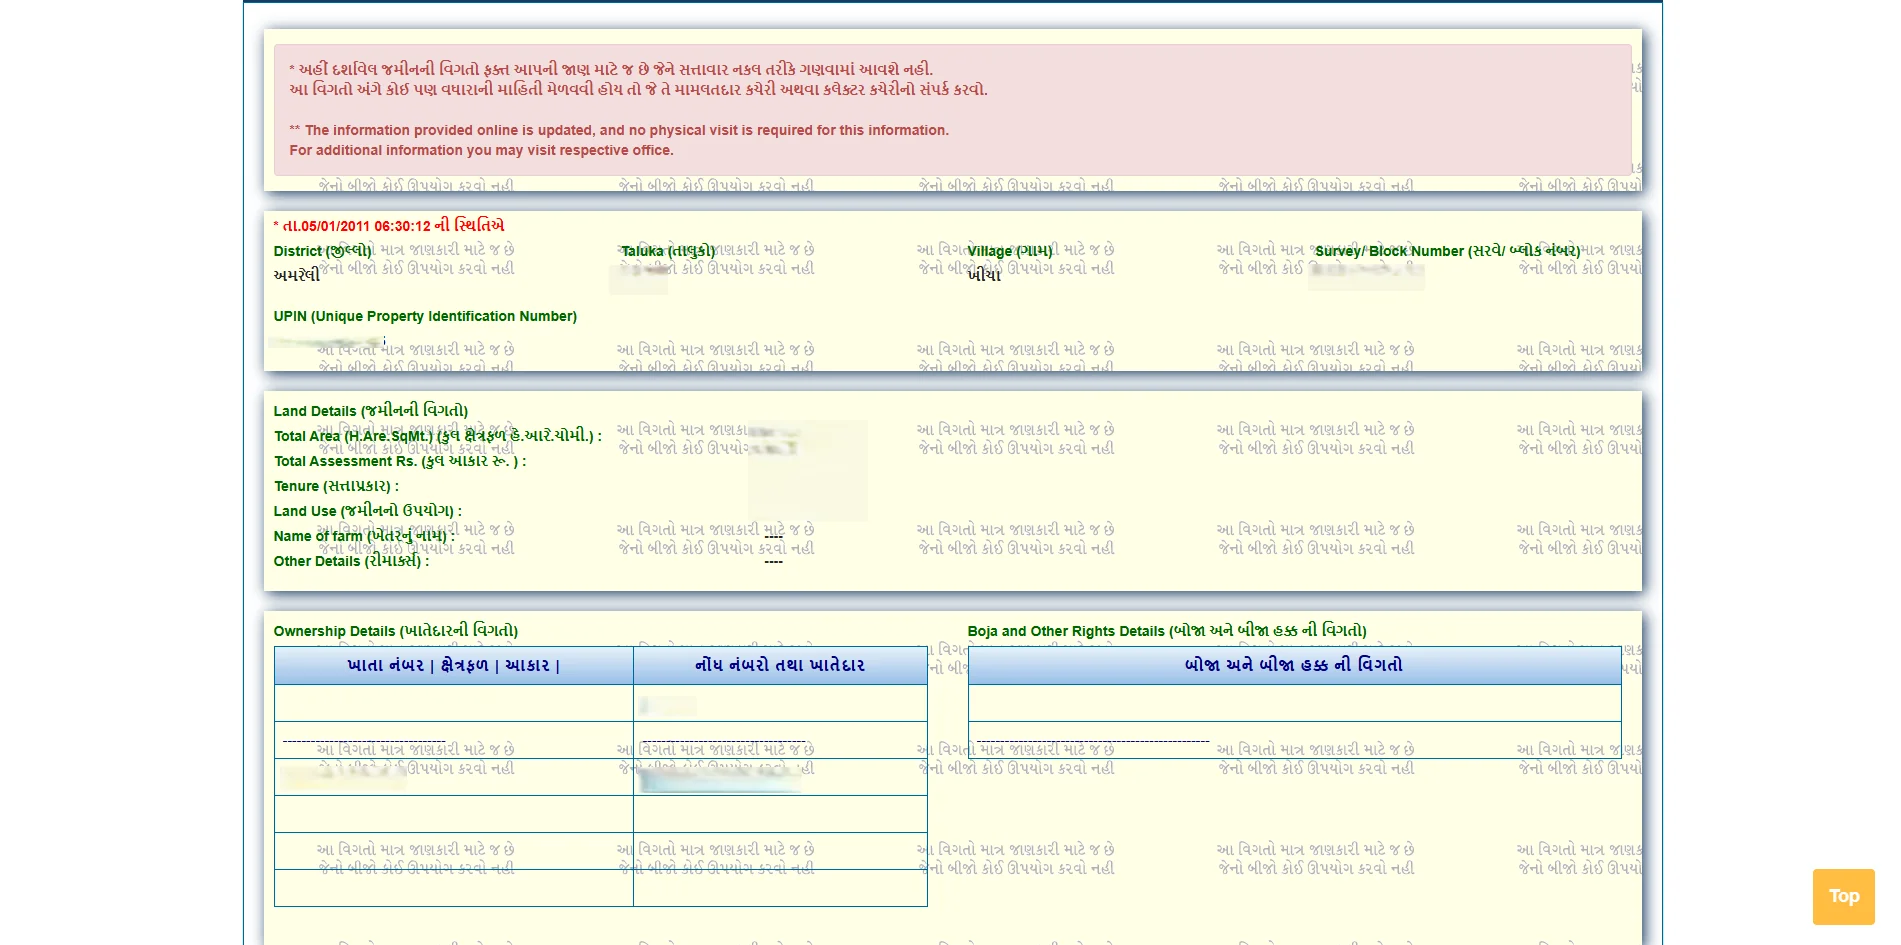Select the village value ખીચા

pyautogui.click(x=983, y=275)
